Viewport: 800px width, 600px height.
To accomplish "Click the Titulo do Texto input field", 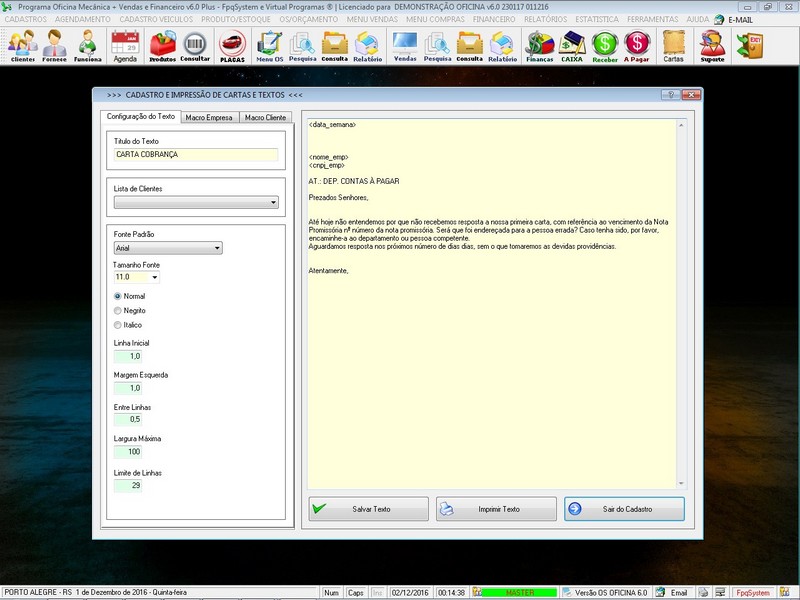I will click(196, 155).
